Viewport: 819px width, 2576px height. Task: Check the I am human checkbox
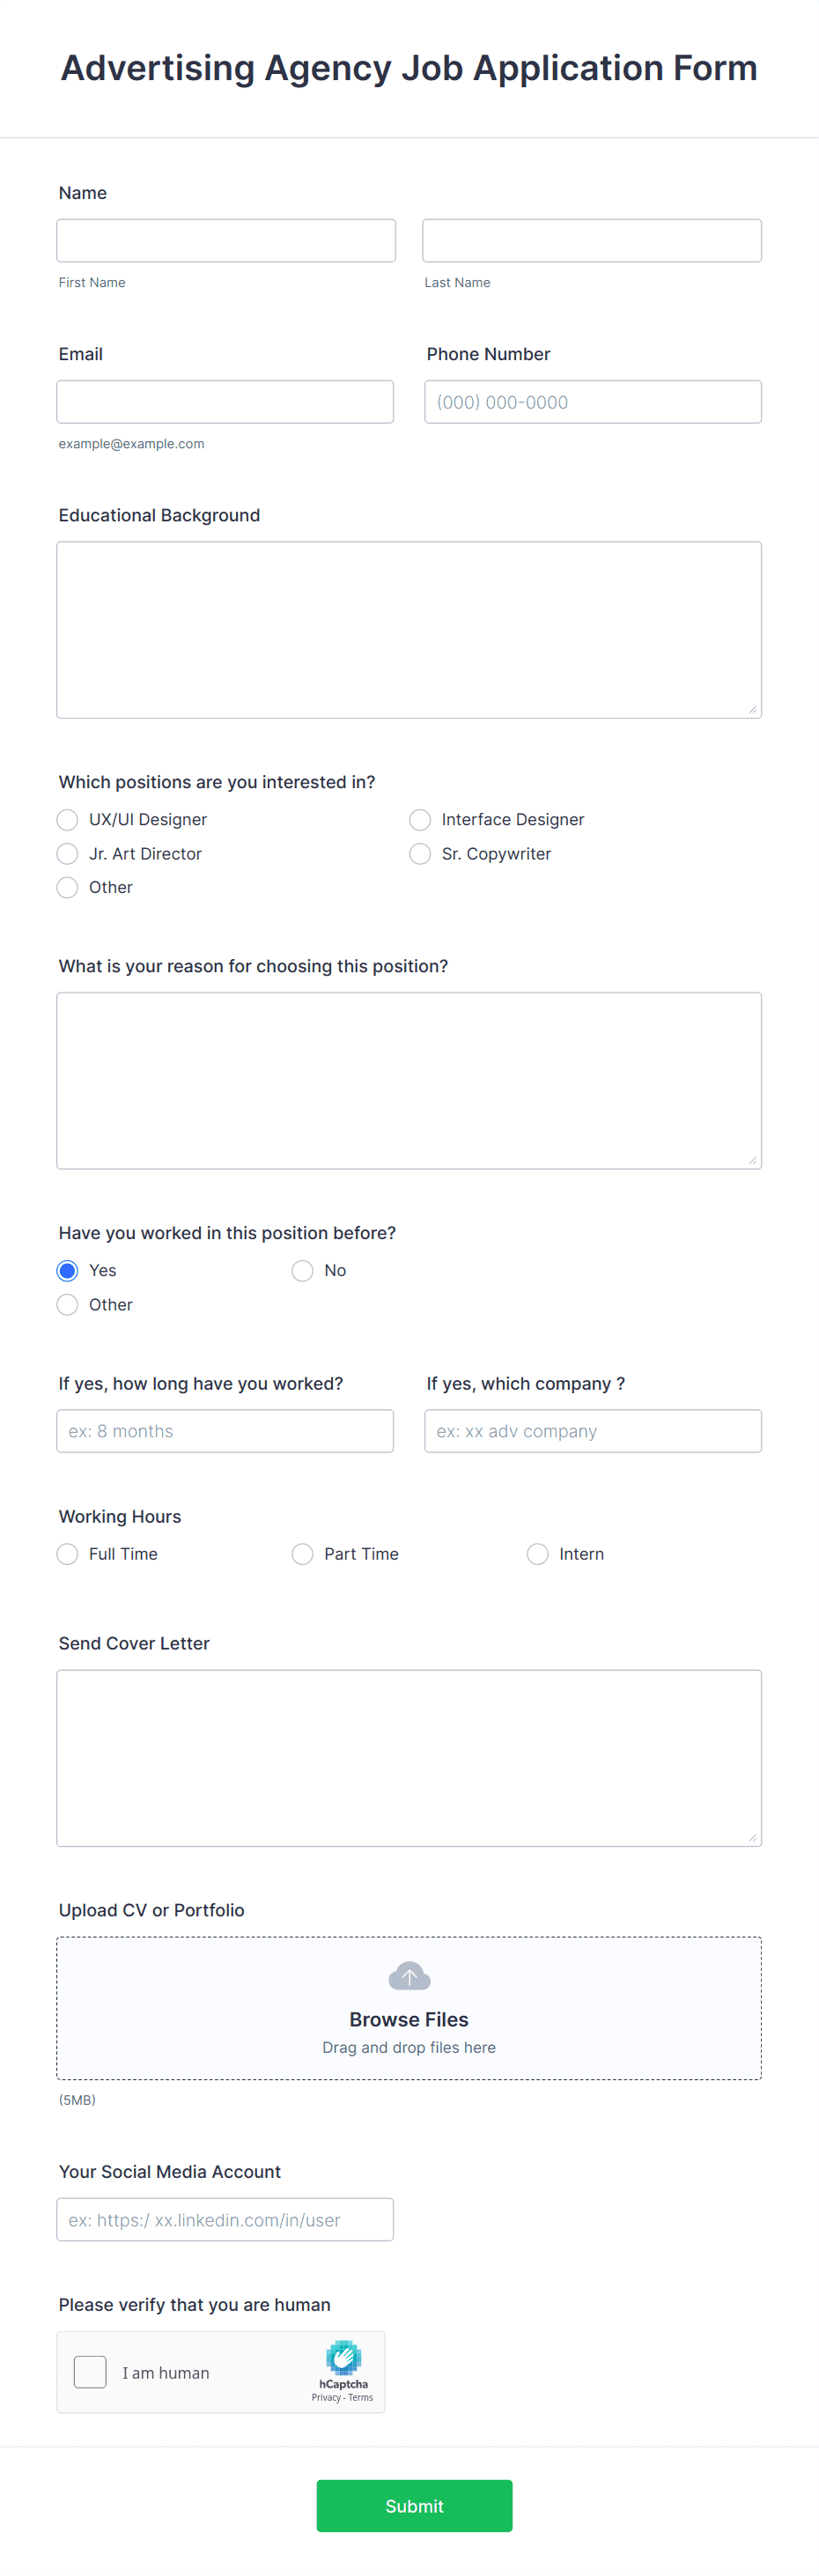coord(89,2371)
